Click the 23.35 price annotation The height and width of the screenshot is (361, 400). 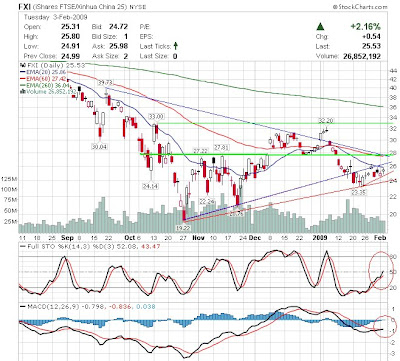(x=359, y=192)
